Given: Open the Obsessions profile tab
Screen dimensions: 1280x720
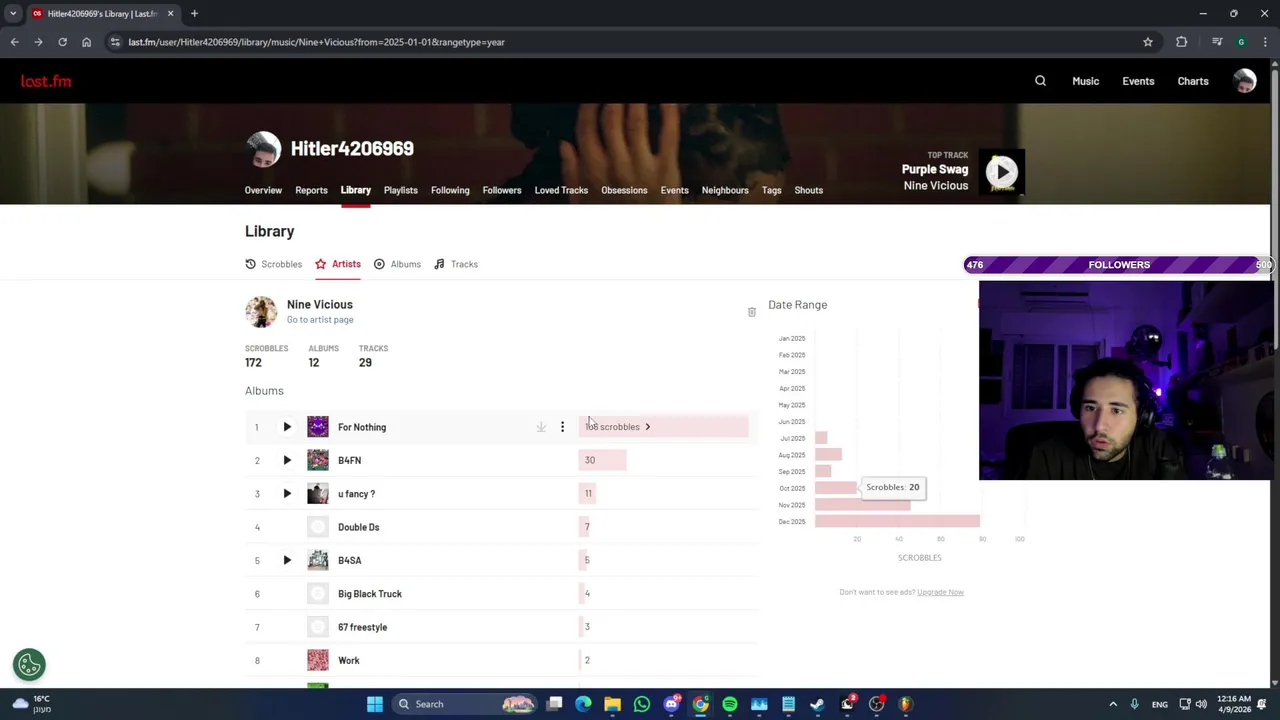Looking at the screenshot, I should pyautogui.click(x=624, y=190).
